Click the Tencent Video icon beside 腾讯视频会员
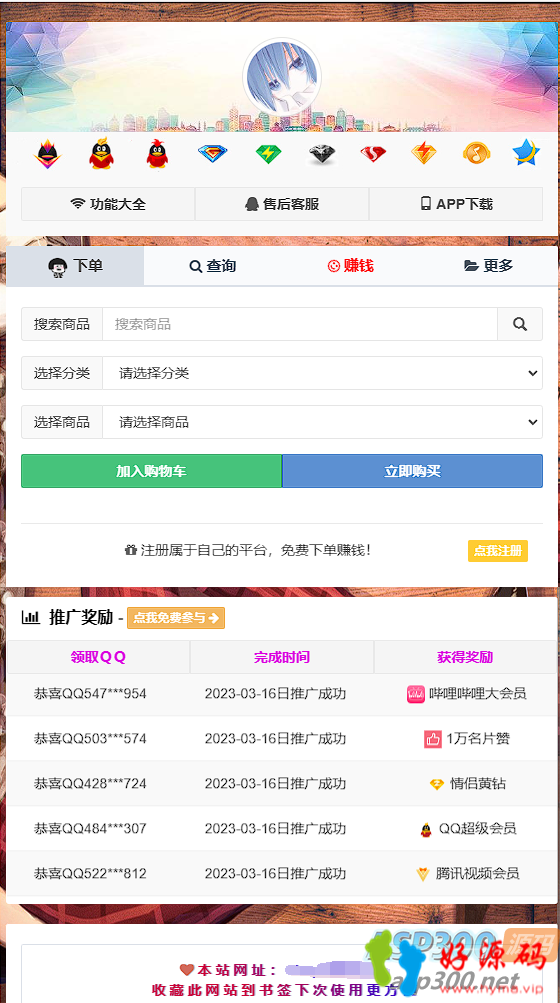560x1003 pixels. pos(422,874)
